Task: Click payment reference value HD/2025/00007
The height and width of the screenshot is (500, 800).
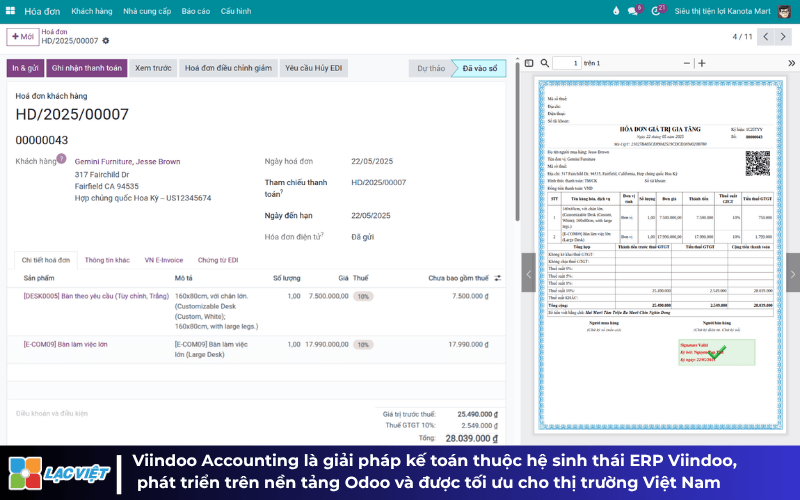Action: pyautogui.click(x=379, y=183)
